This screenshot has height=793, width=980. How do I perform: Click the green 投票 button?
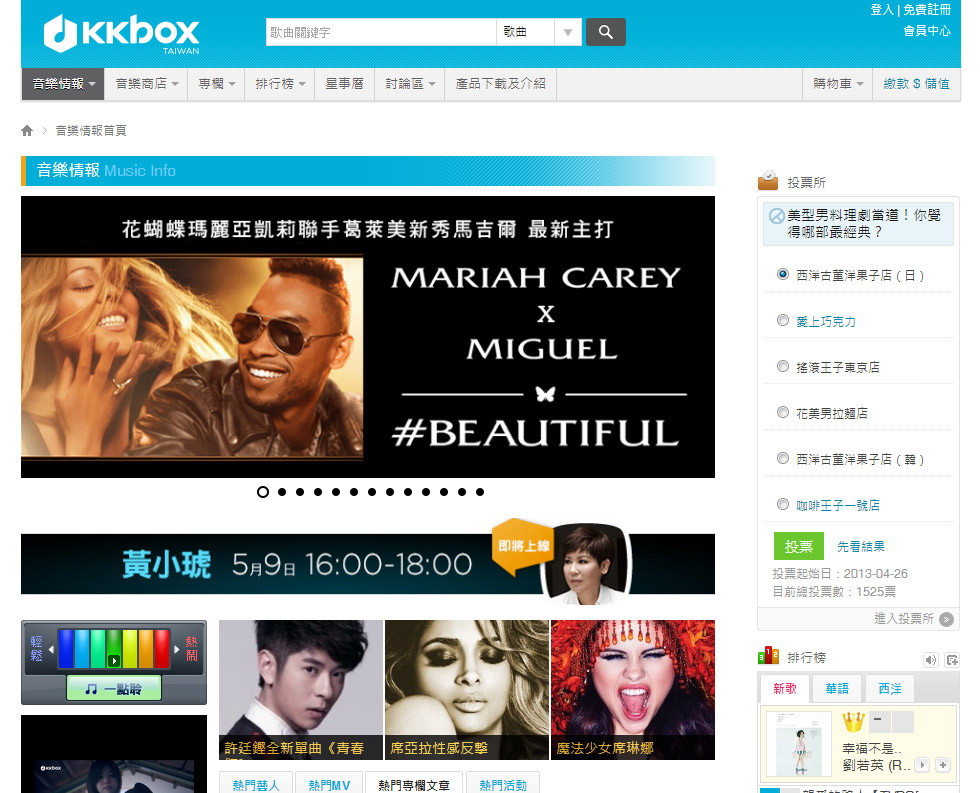pos(798,546)
